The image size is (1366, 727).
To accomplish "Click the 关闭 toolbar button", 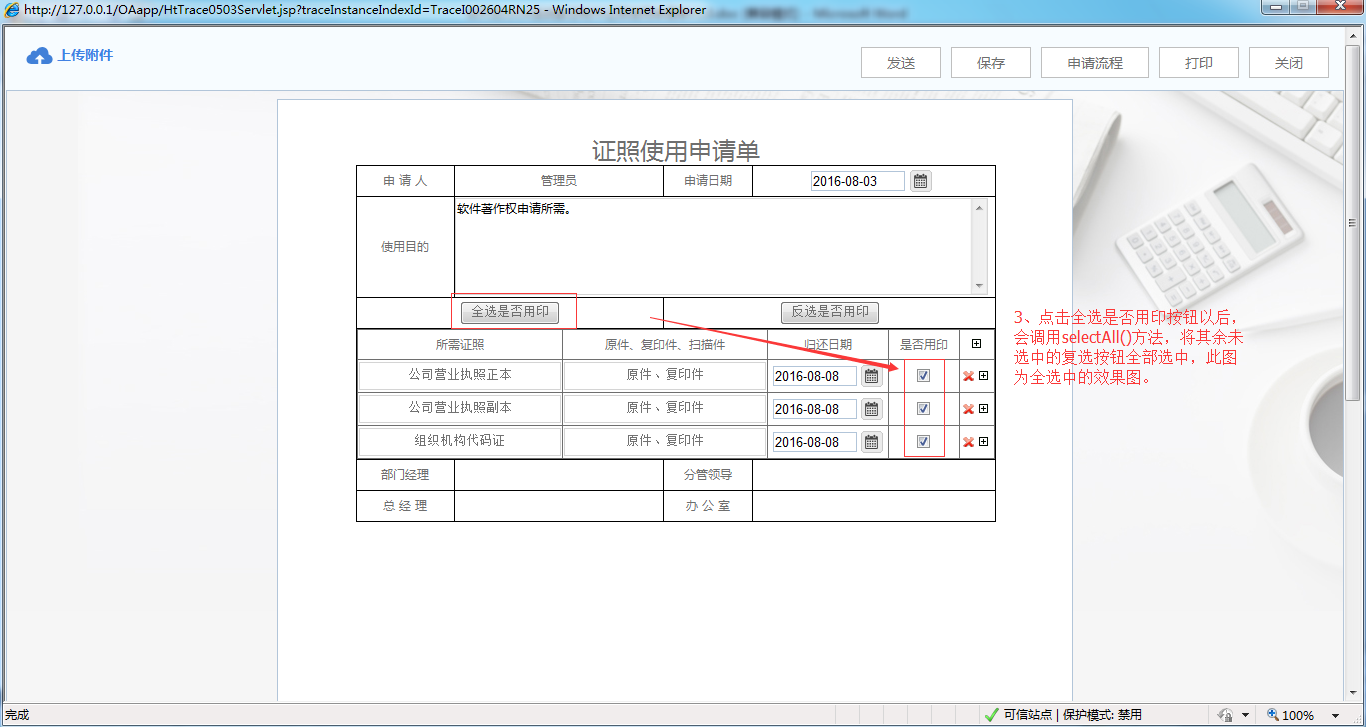I will [x=1289, y=62].
